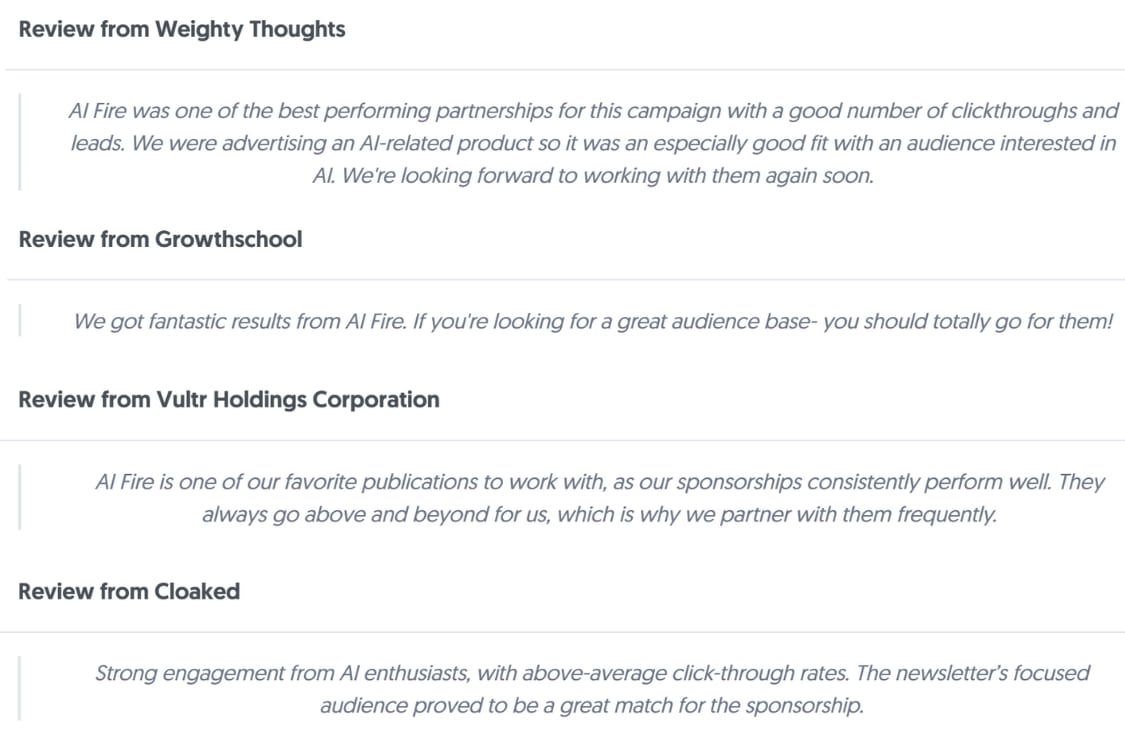Viewport: 1125px width, 756px height.
Task: Click the divider line under the Cloaked heading
Action: (562, 632)
